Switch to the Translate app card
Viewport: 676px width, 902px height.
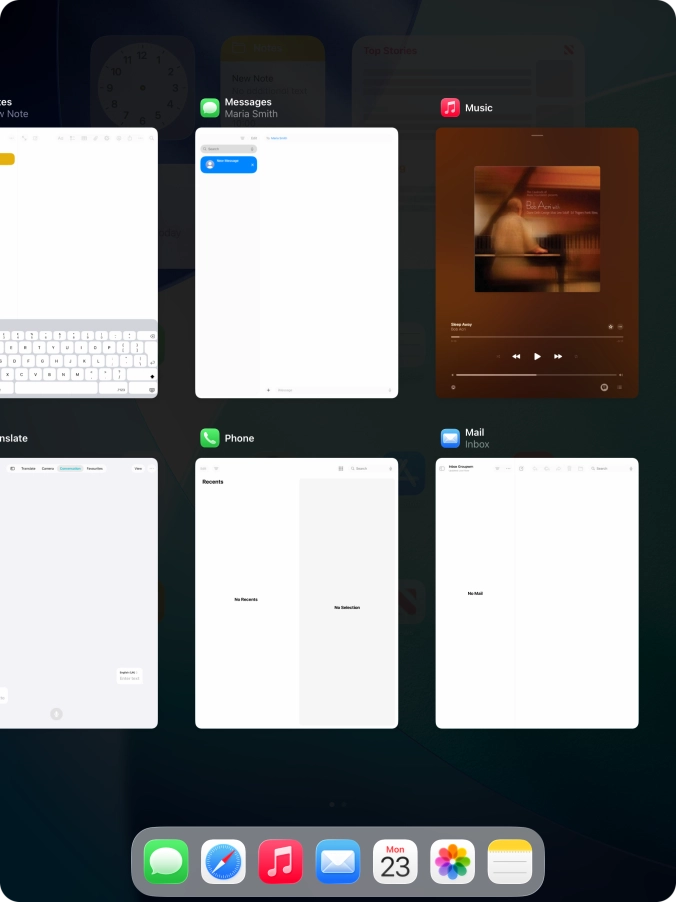coord(78,592)
